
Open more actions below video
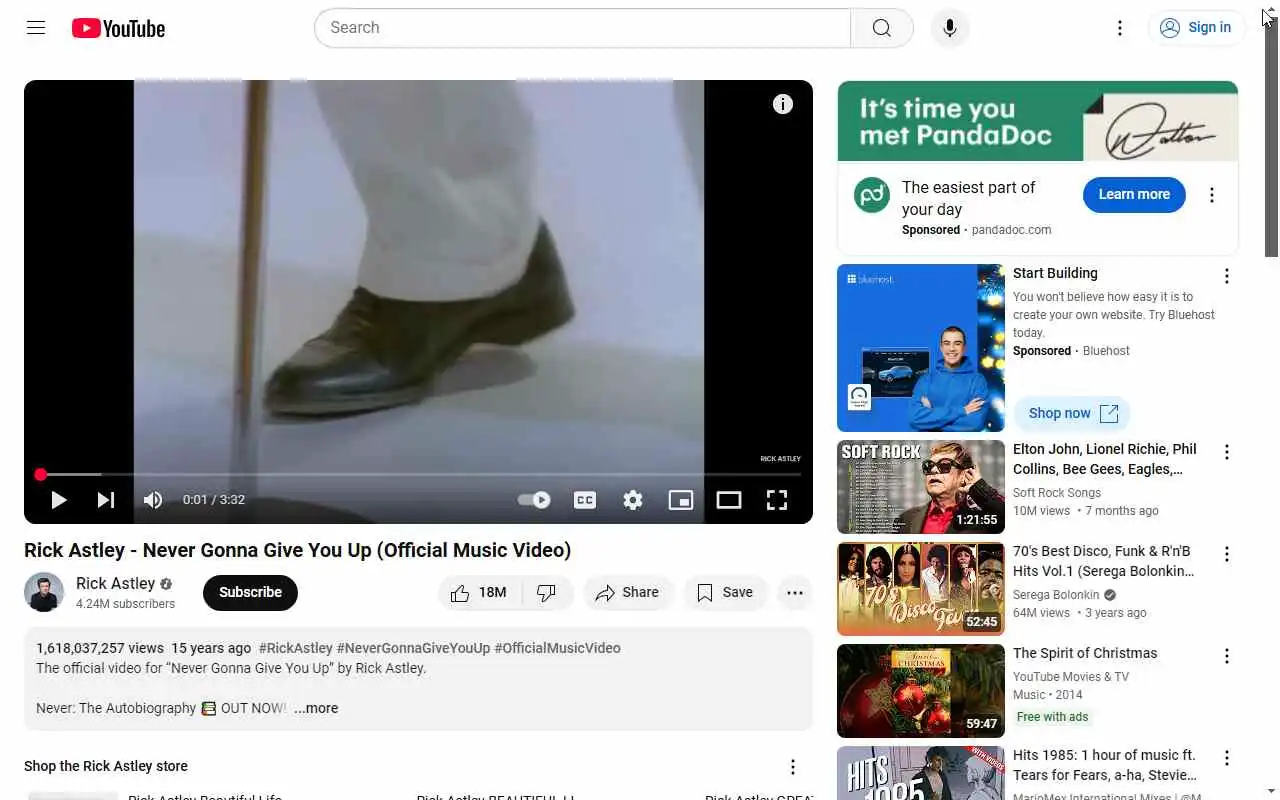(x=795, y=593)
